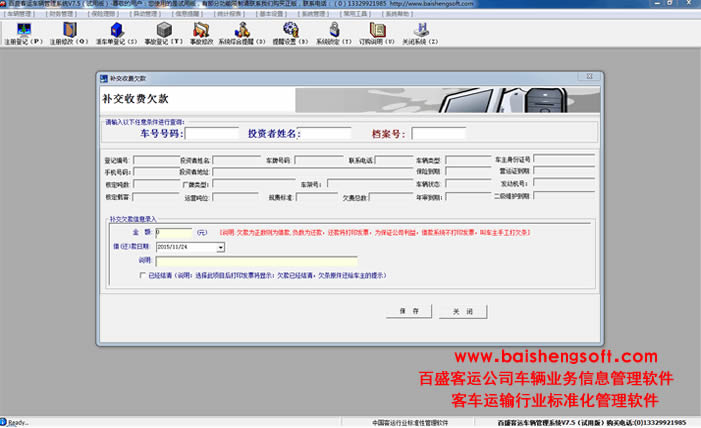Click the 关闭 button in the dialog
The height and width of the screenshot is (428, 701).
coord(463,311)
